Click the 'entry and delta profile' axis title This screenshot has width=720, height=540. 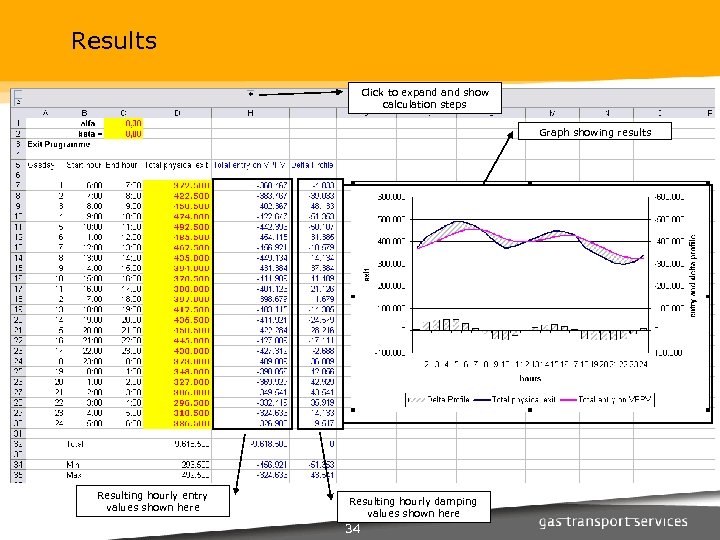pos(692,276)
